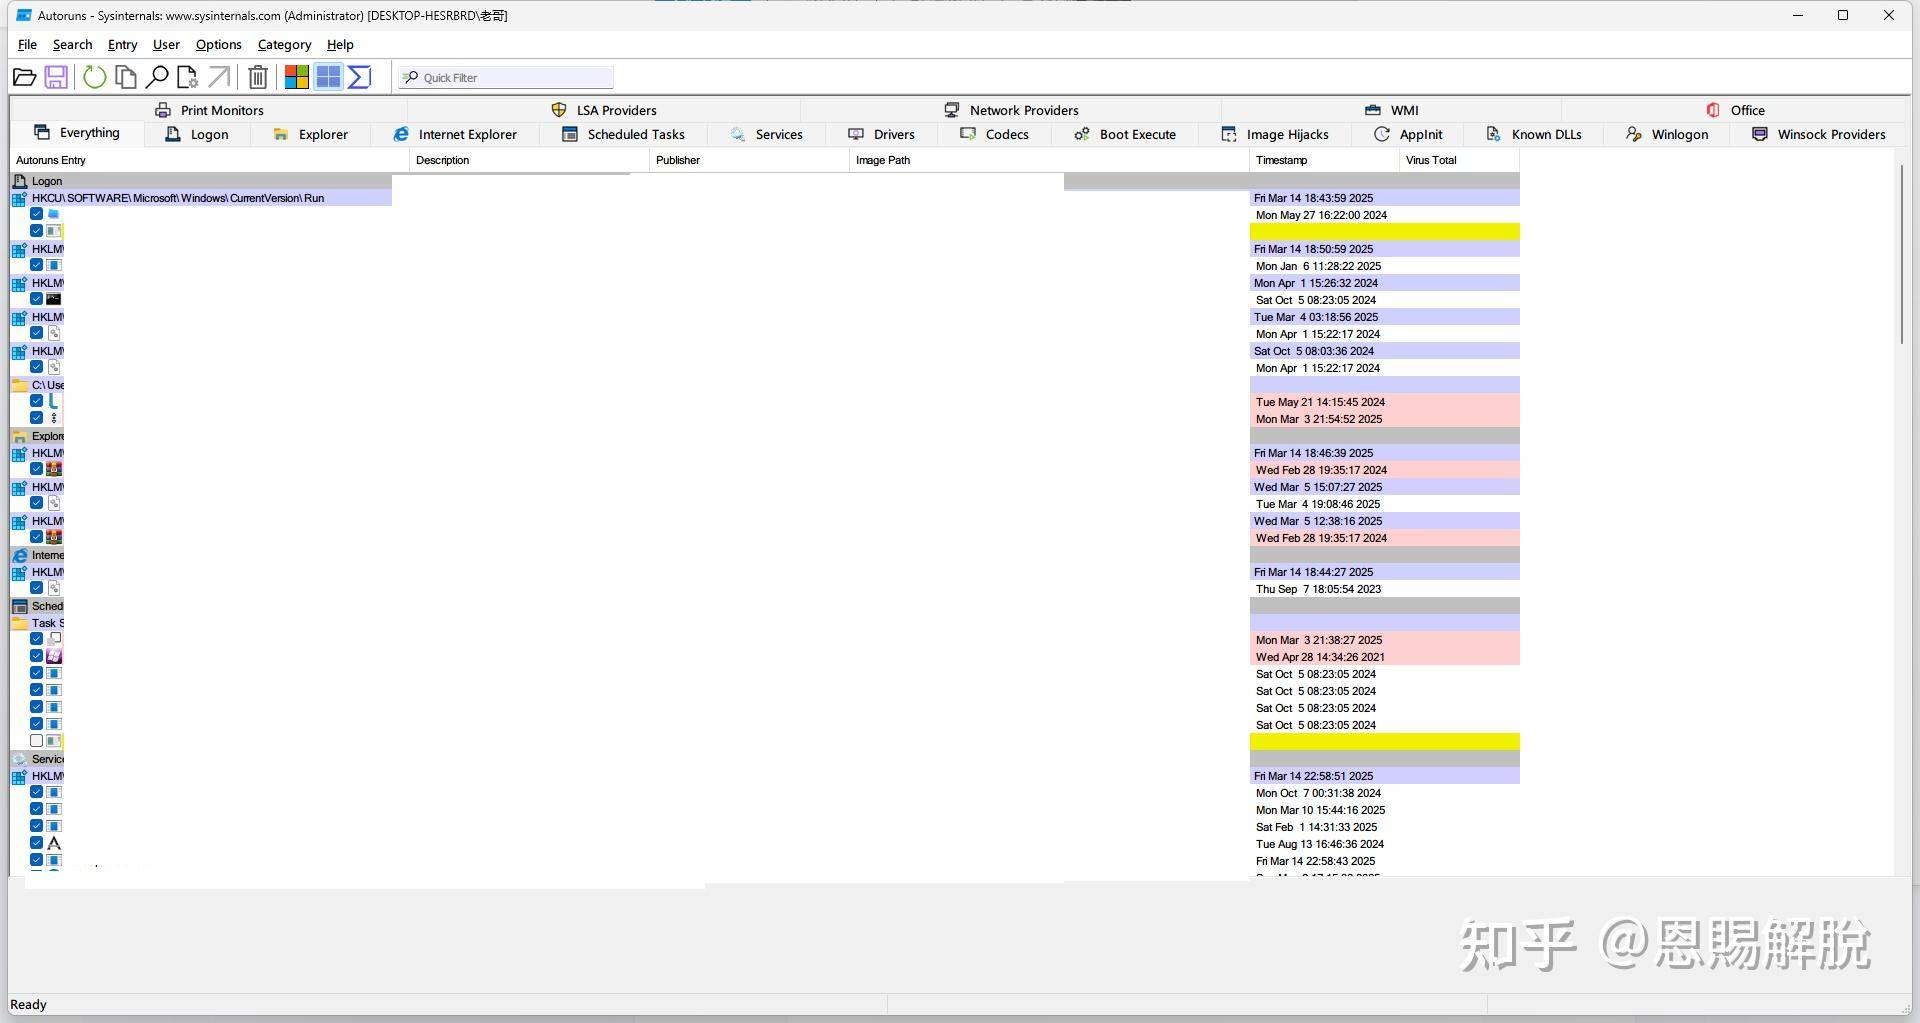Image resolution: width=1920 pixels, height=1023 pixels.
Task: Click the blue icon in Mon May 27 2024 row
Action: point(54,214)
